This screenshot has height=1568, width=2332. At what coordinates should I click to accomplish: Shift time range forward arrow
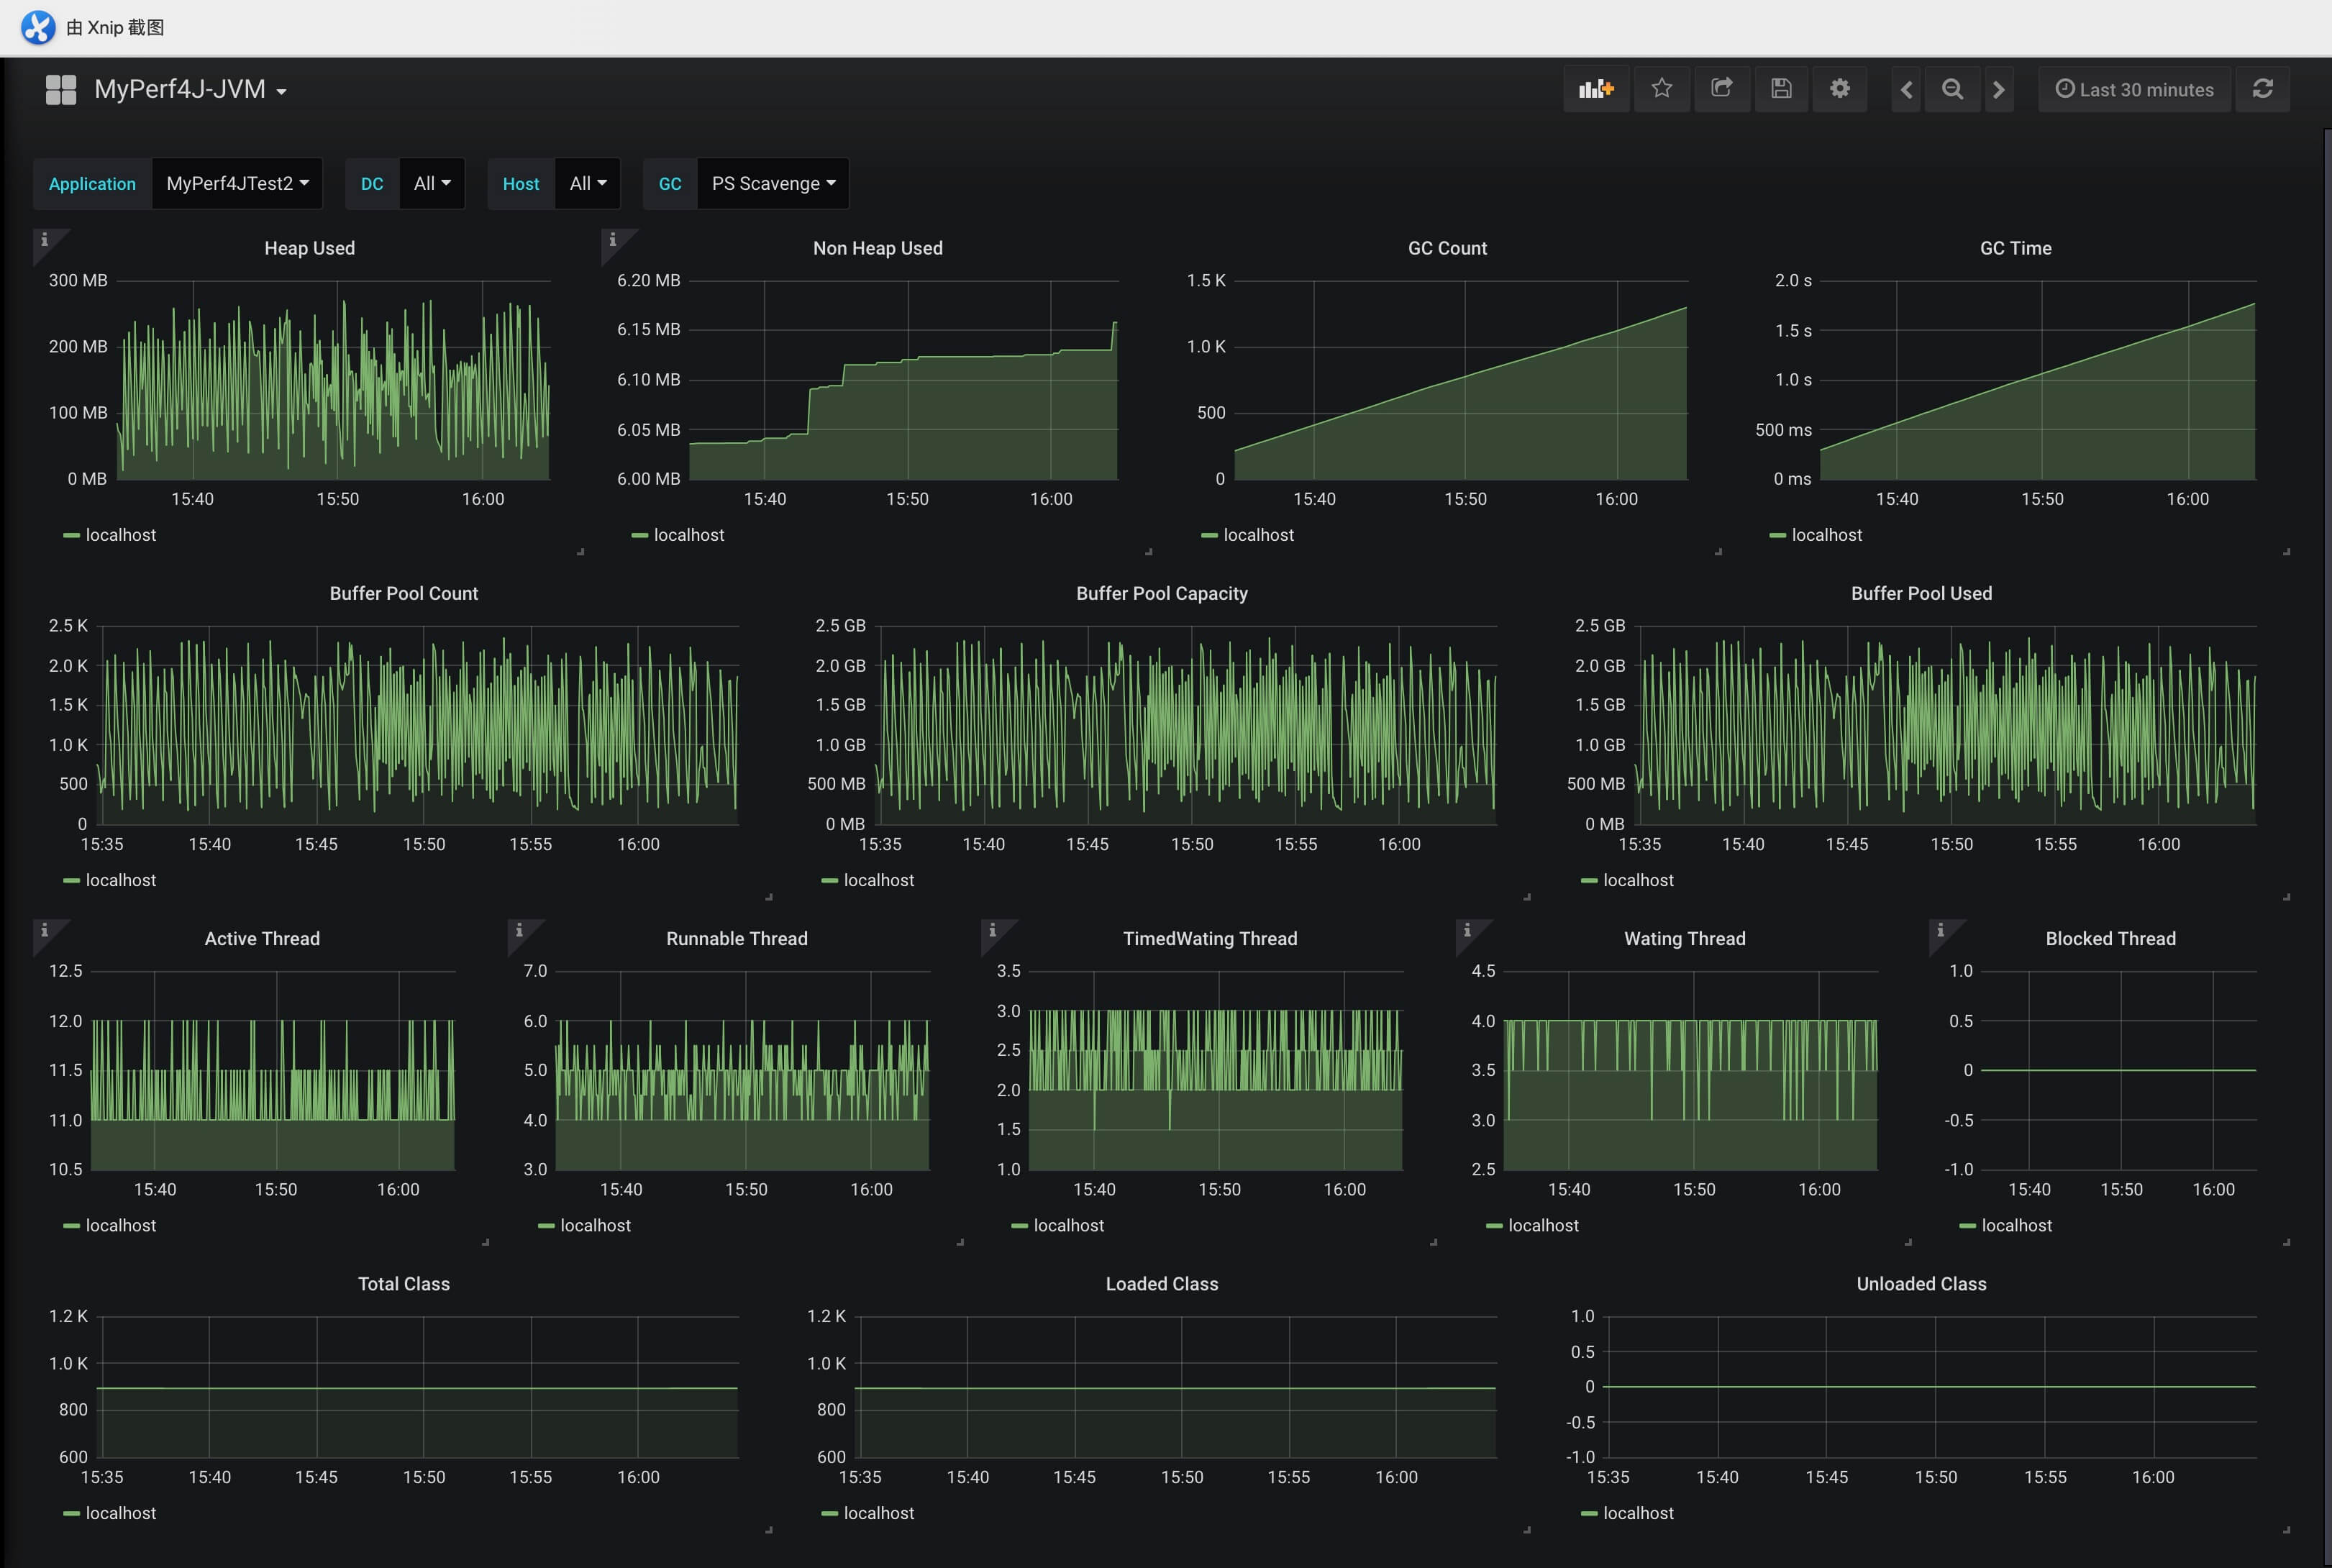(x=1998, y=89)
